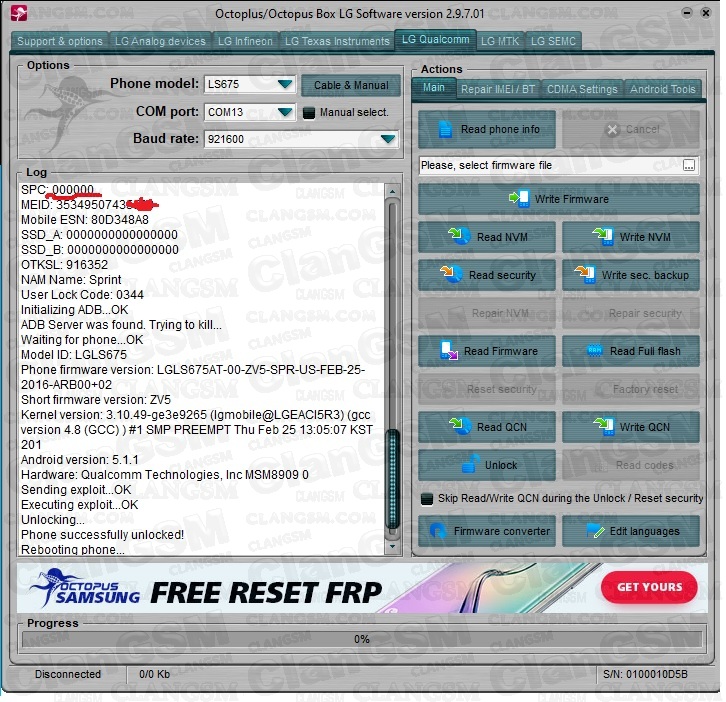Click the OTKSL: 916352 log line
The width and height of the screenshot is (726, 702).
click(x=64, y=265)
